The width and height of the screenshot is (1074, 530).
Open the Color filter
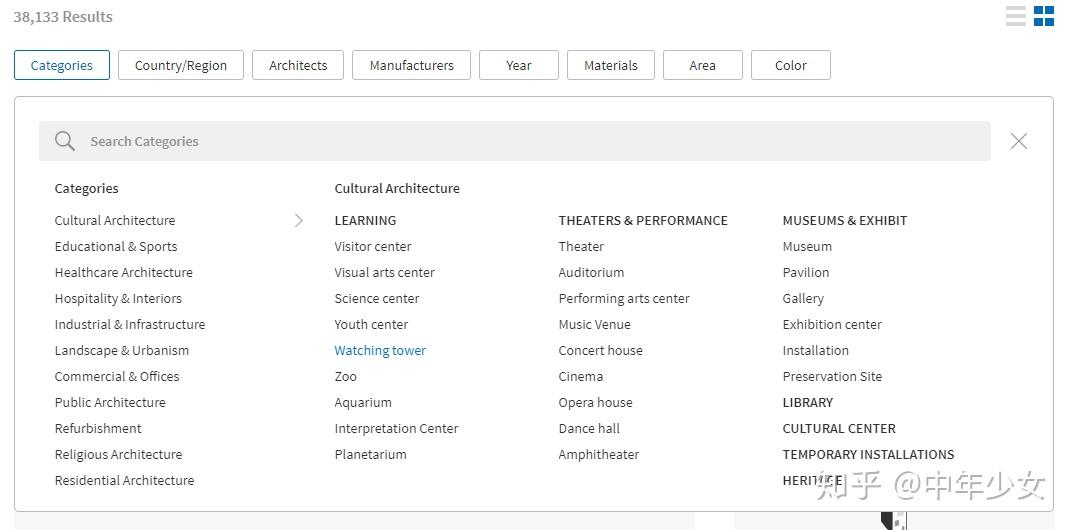tap(790, 65)
